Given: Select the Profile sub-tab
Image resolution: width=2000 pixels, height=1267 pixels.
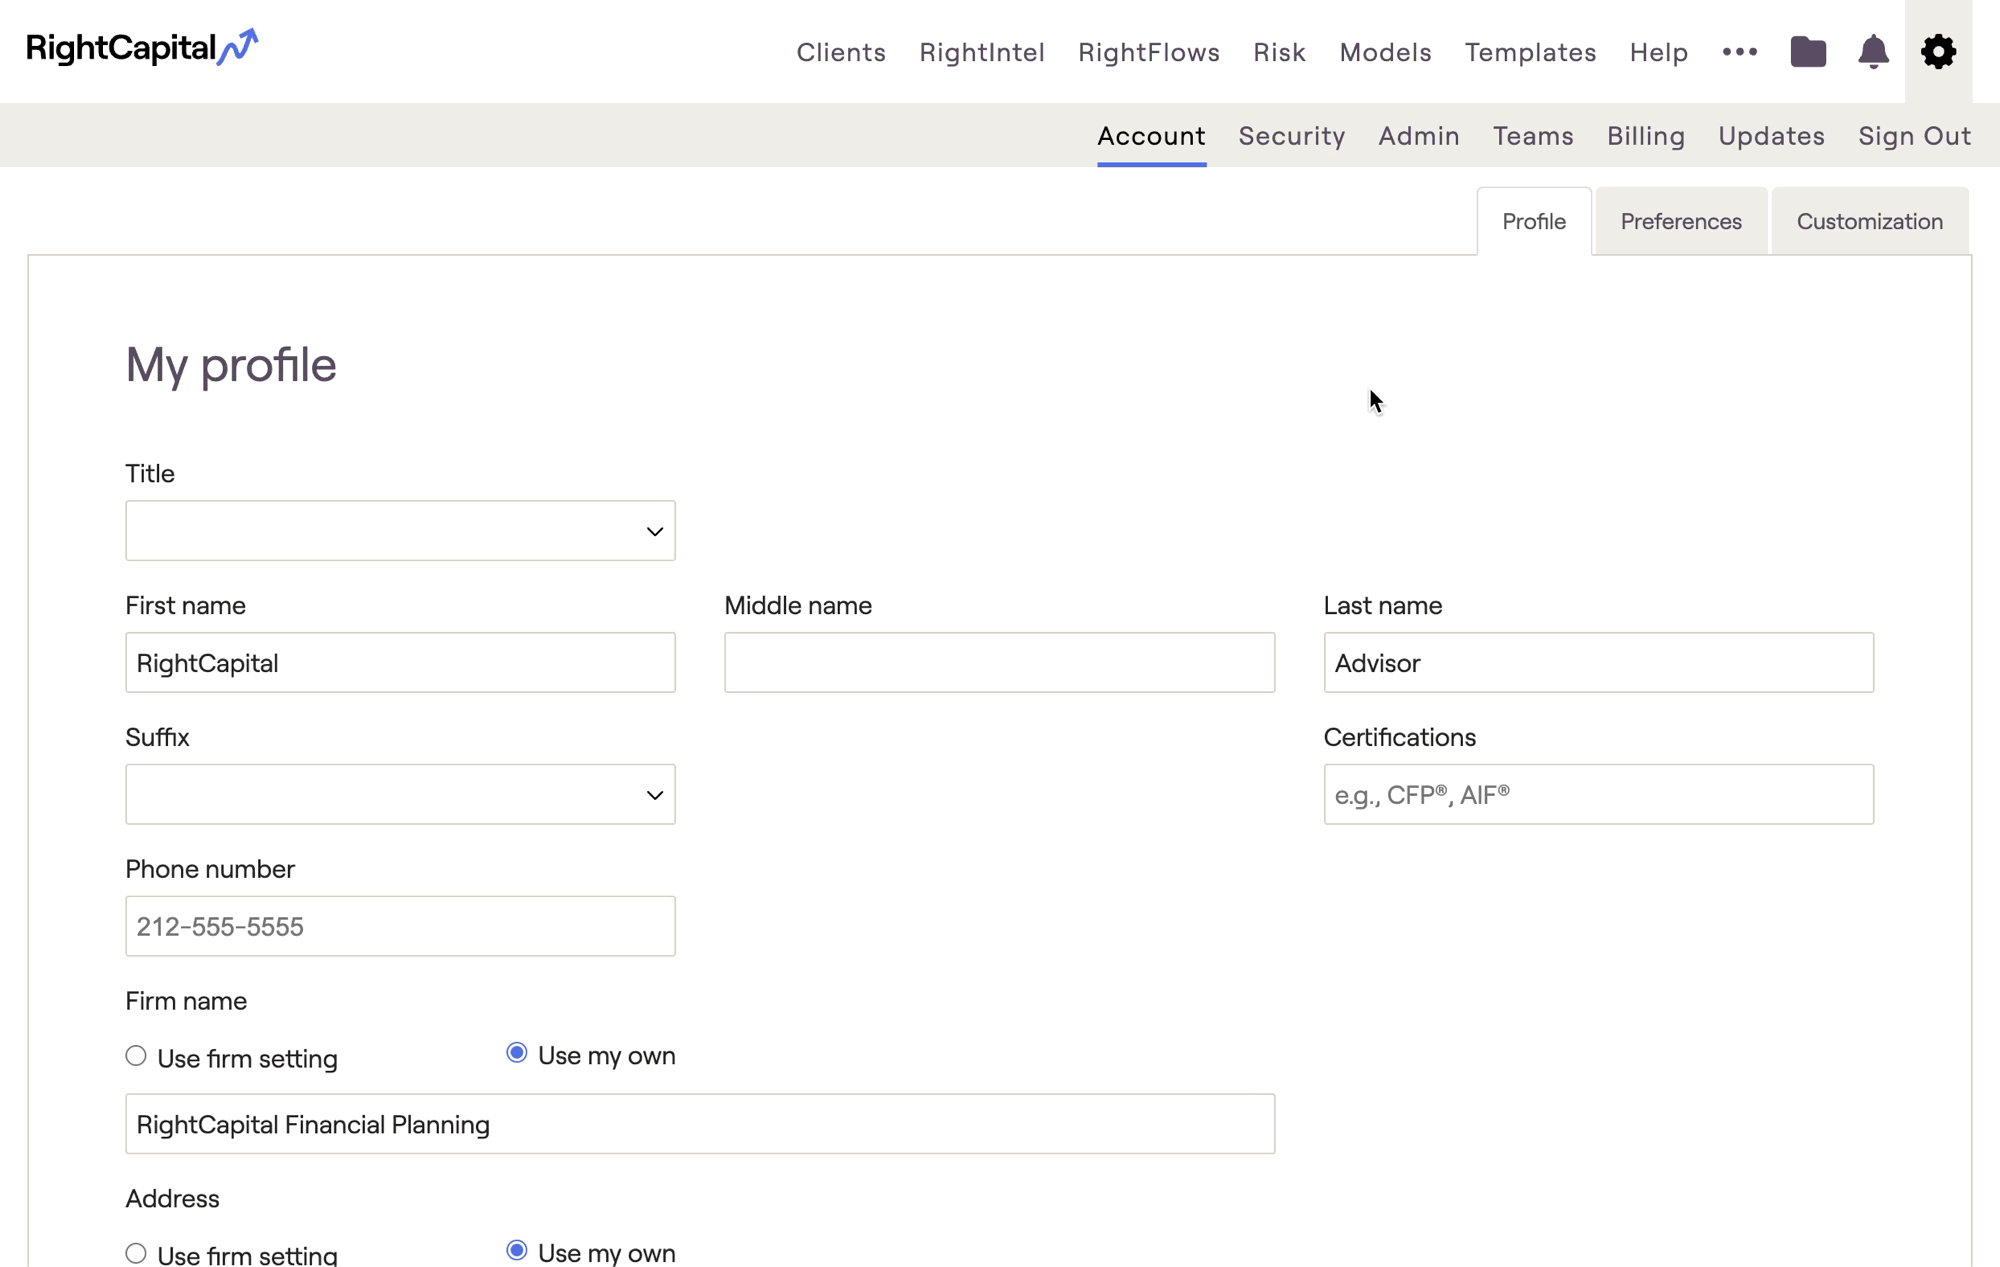Looking at the screenshot, I should [1534, 221].
